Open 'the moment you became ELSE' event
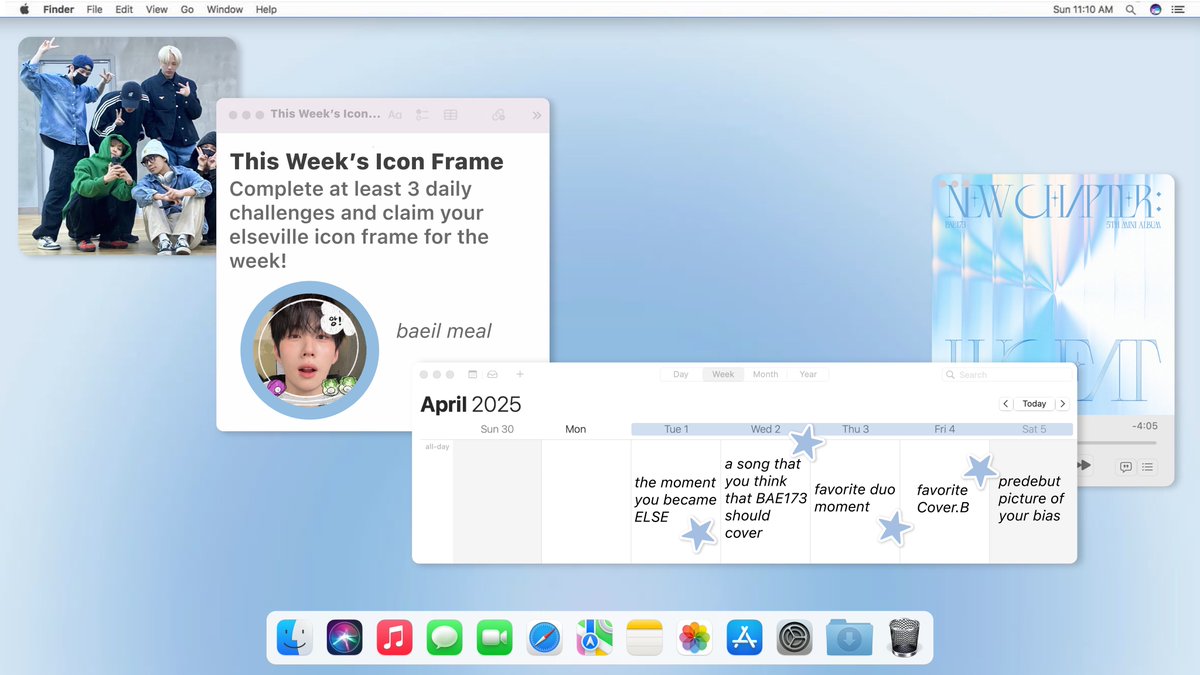This screenshot has height=675, width=1200. point(675,500)
